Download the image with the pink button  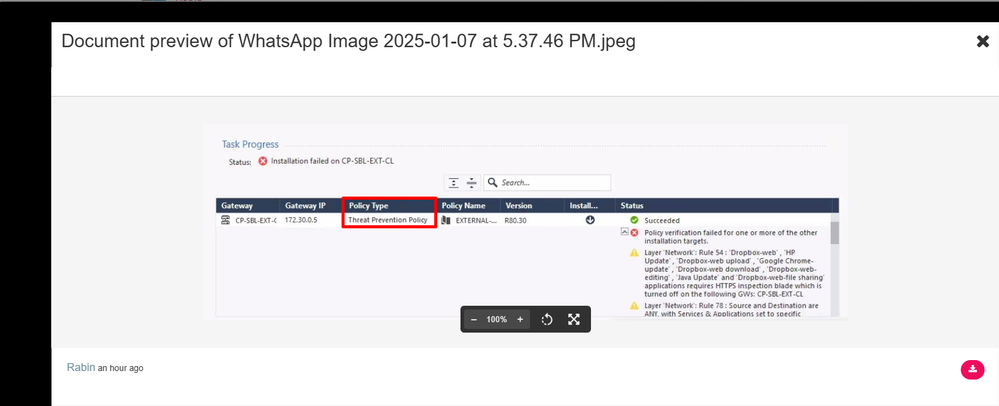tap(971, 369)
